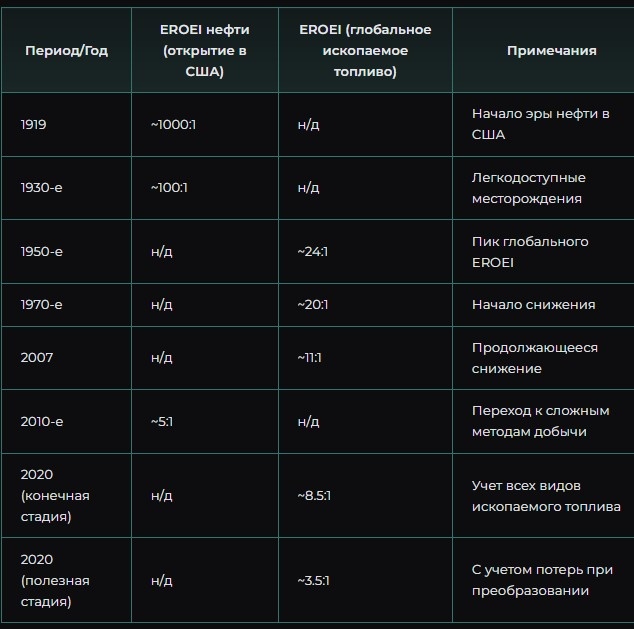Select the 1919 period cell
Image resolution: width=634 pixels, height=629 pixels.
(x=34, y=125)
